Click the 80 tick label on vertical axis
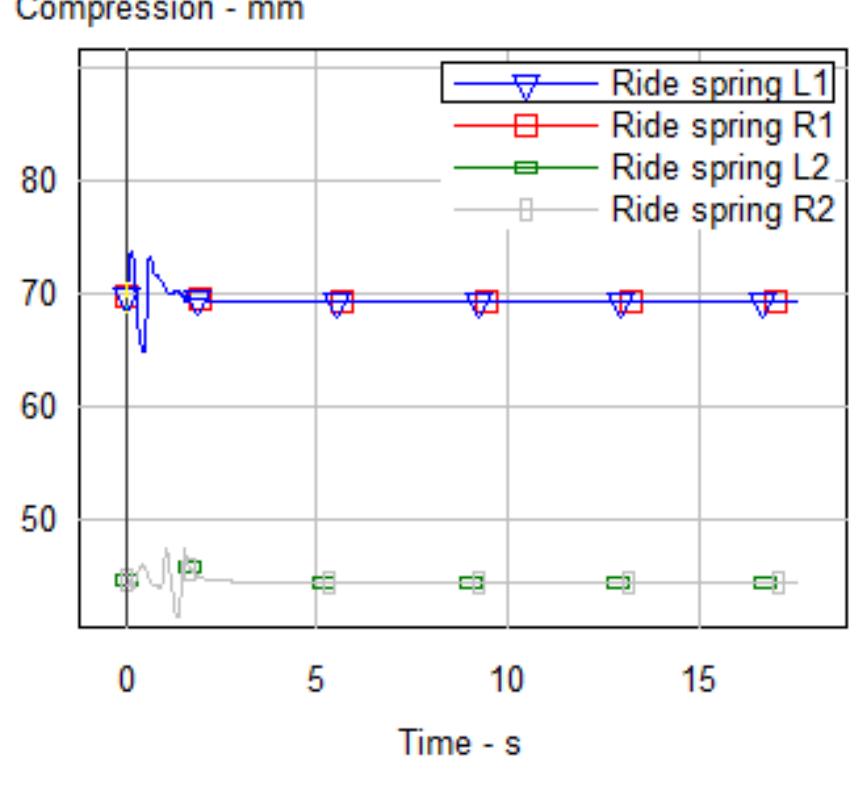The height and width of the screenshot is (786, 856). 44,181
